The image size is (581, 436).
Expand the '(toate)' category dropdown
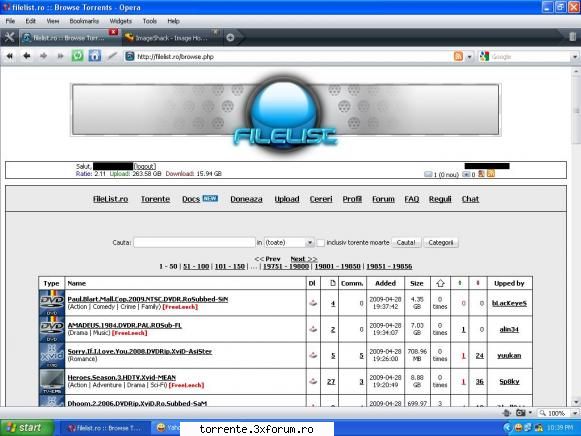coord(310,243)
